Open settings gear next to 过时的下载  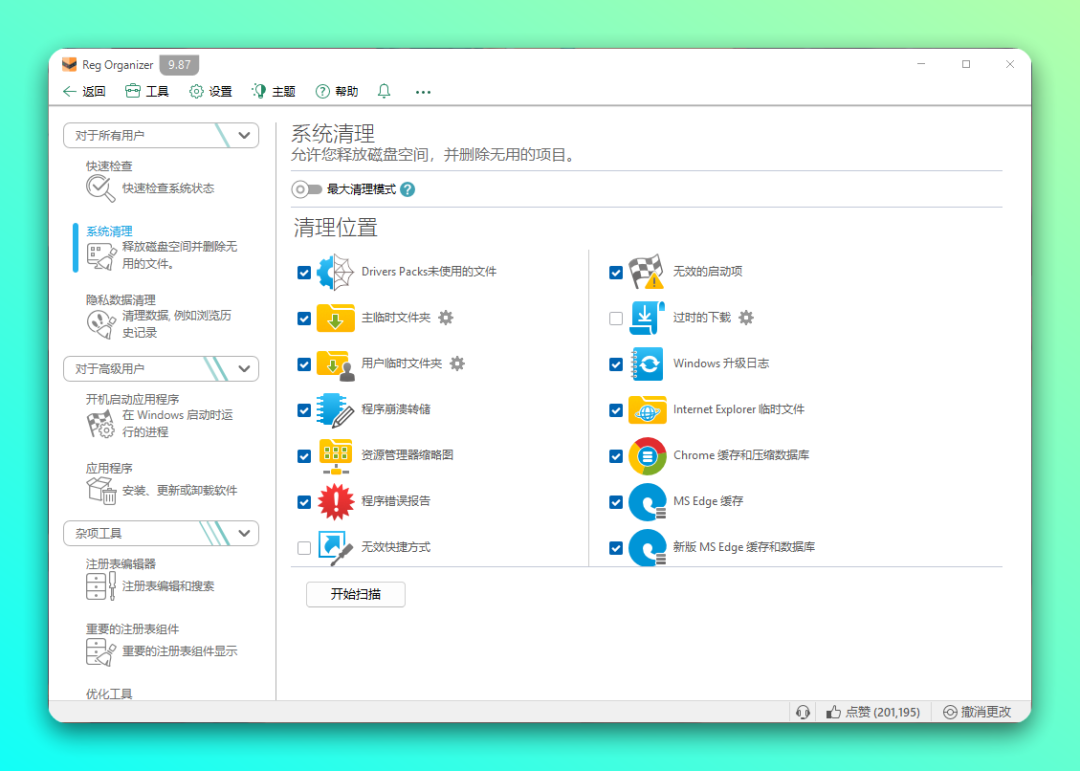click(x=746, y=317)
